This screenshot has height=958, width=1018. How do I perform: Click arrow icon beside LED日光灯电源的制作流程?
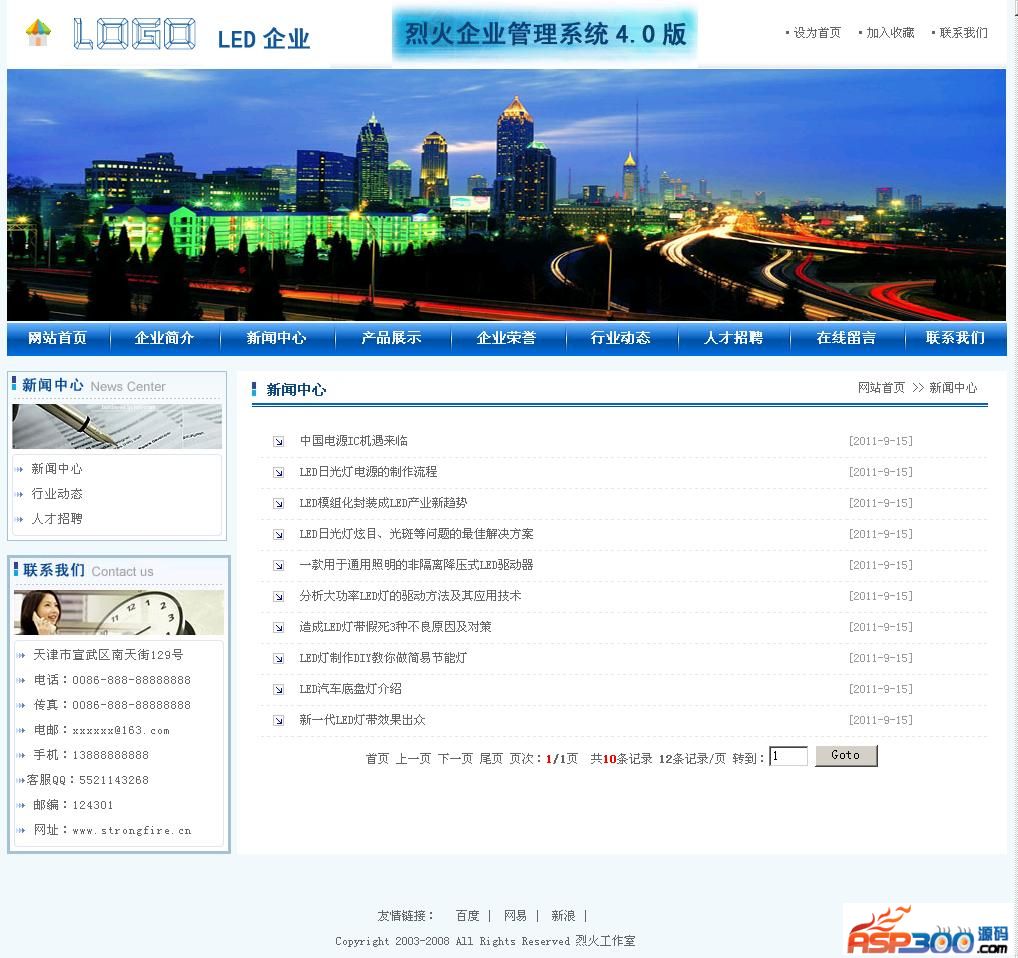point(279,473)
